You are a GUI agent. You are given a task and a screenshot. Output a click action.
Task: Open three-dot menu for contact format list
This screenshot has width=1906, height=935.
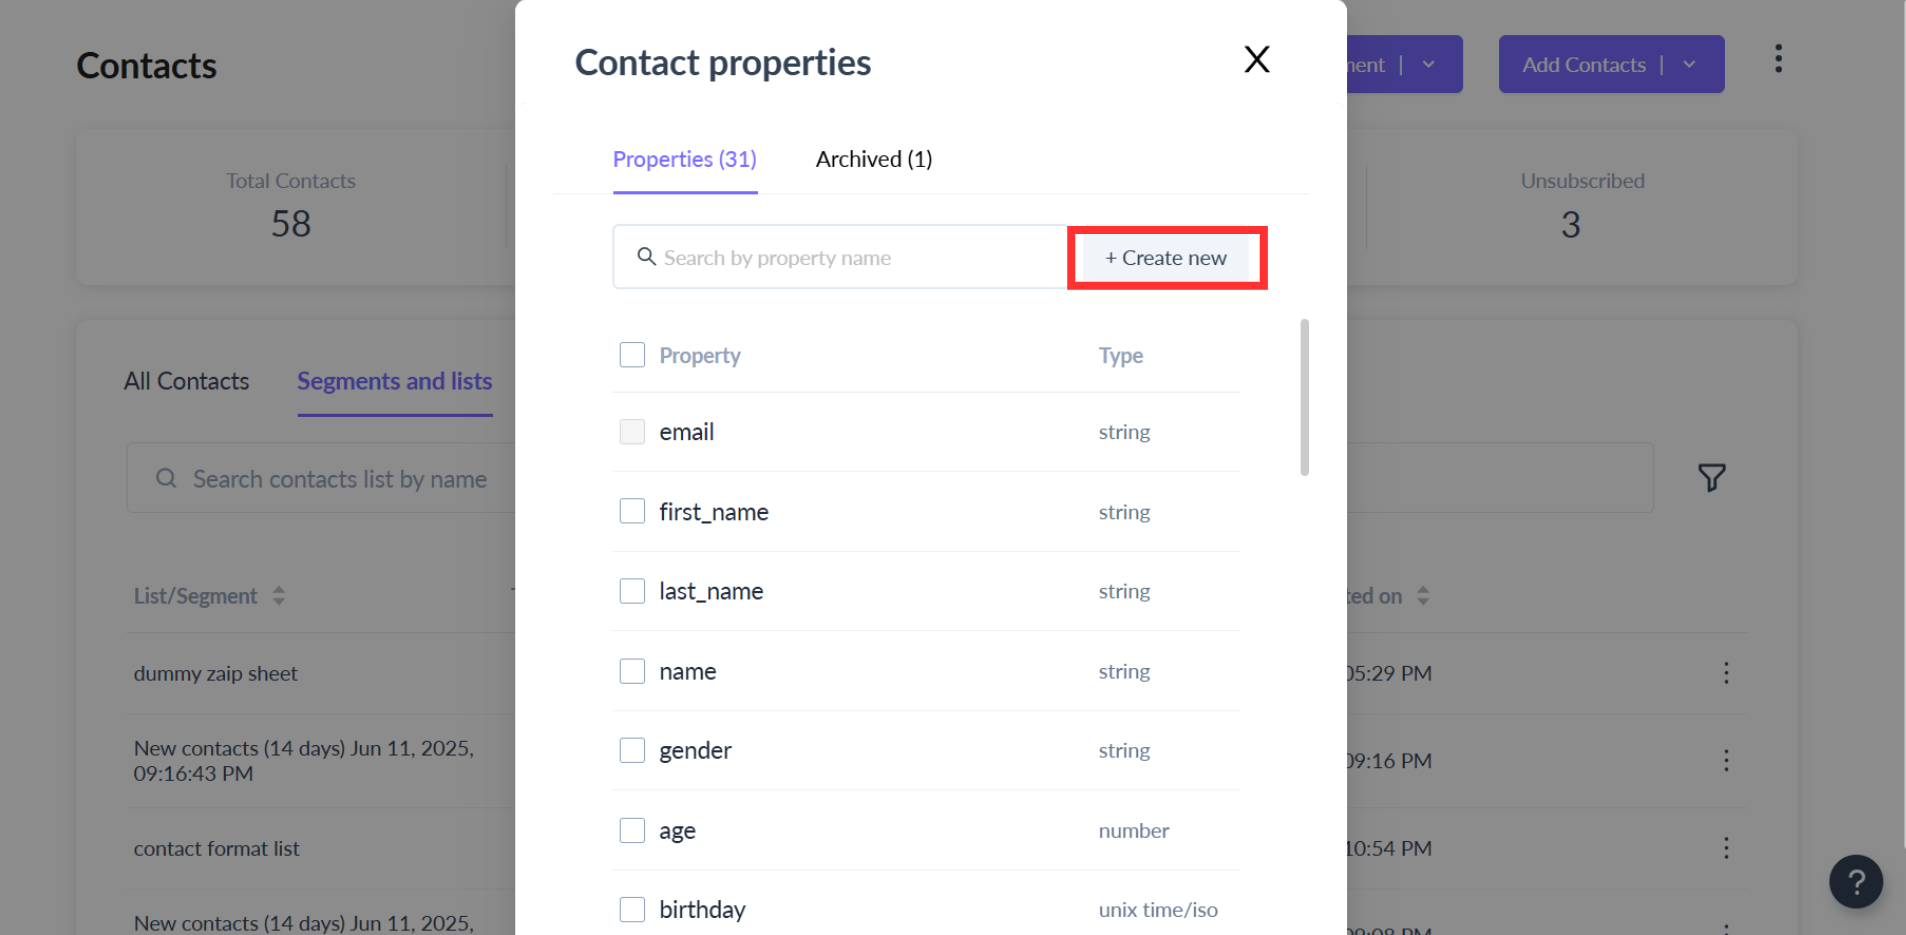coord(1725,848)
